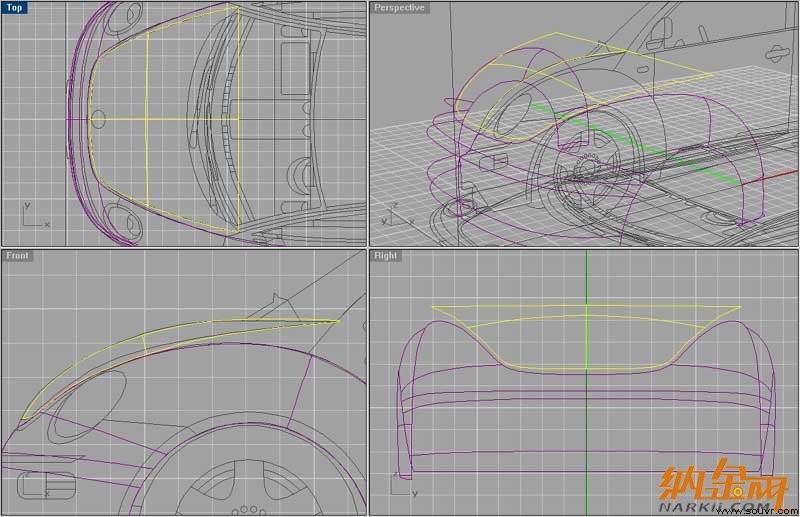Select yellow hood centerline in Top viewport

[164, 119]
